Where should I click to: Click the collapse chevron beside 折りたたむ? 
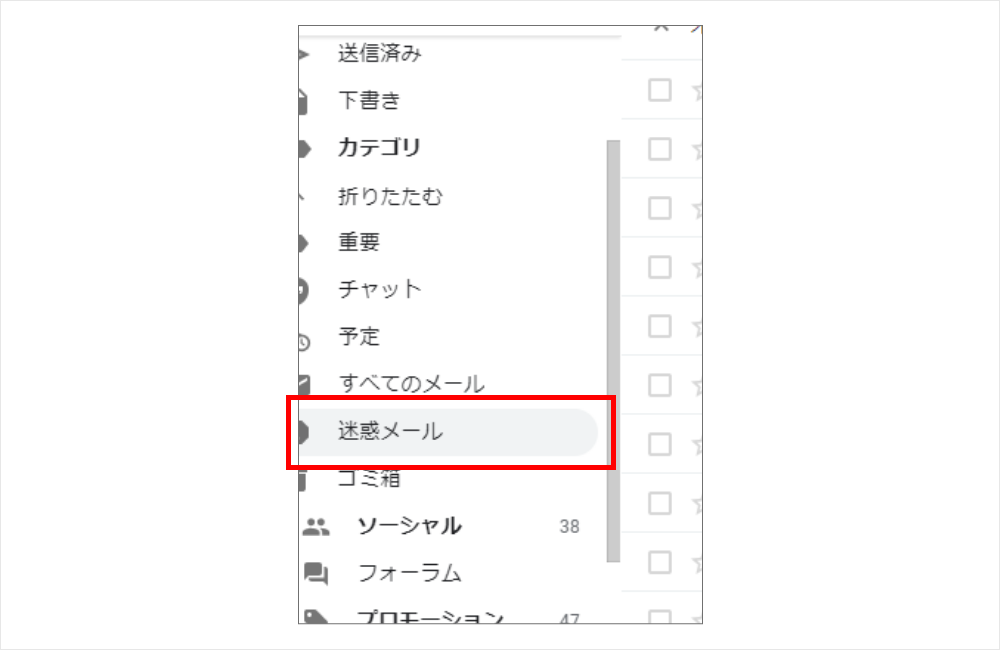(301, 196)
